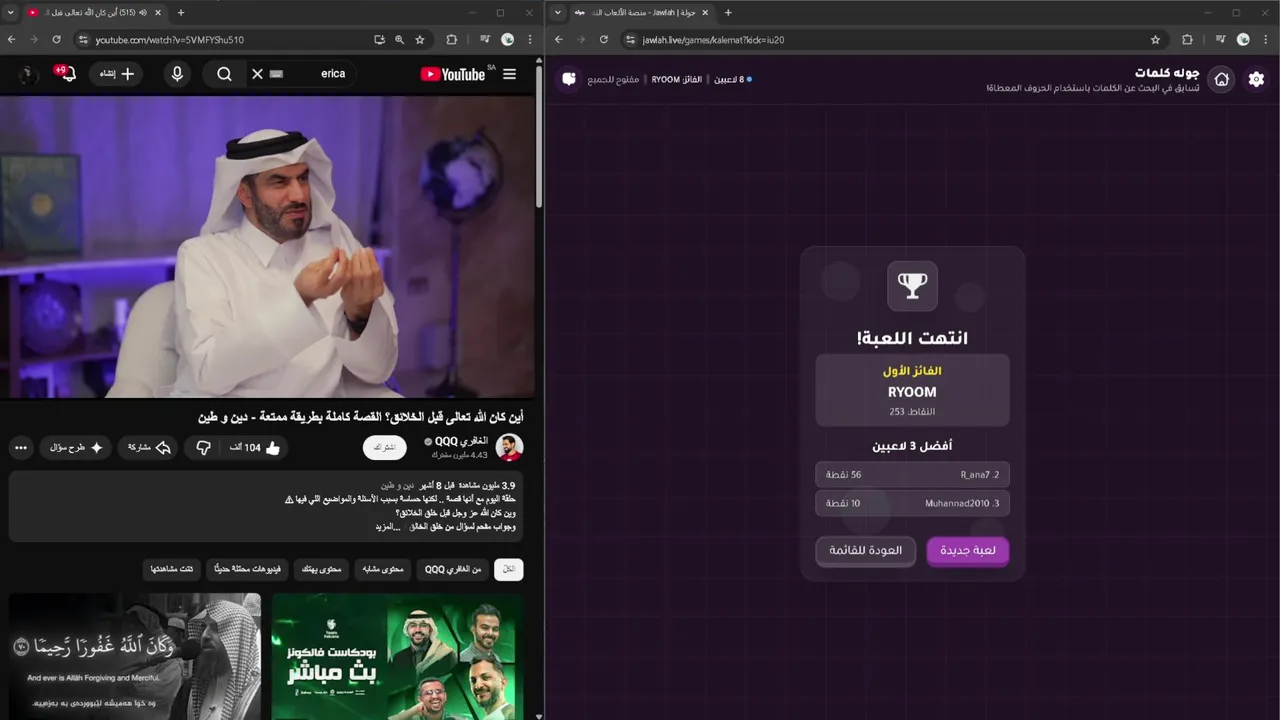Screen dimensions: 1280x720
Task: Expand description with ...المزيد
Action: tap(388, 527)
